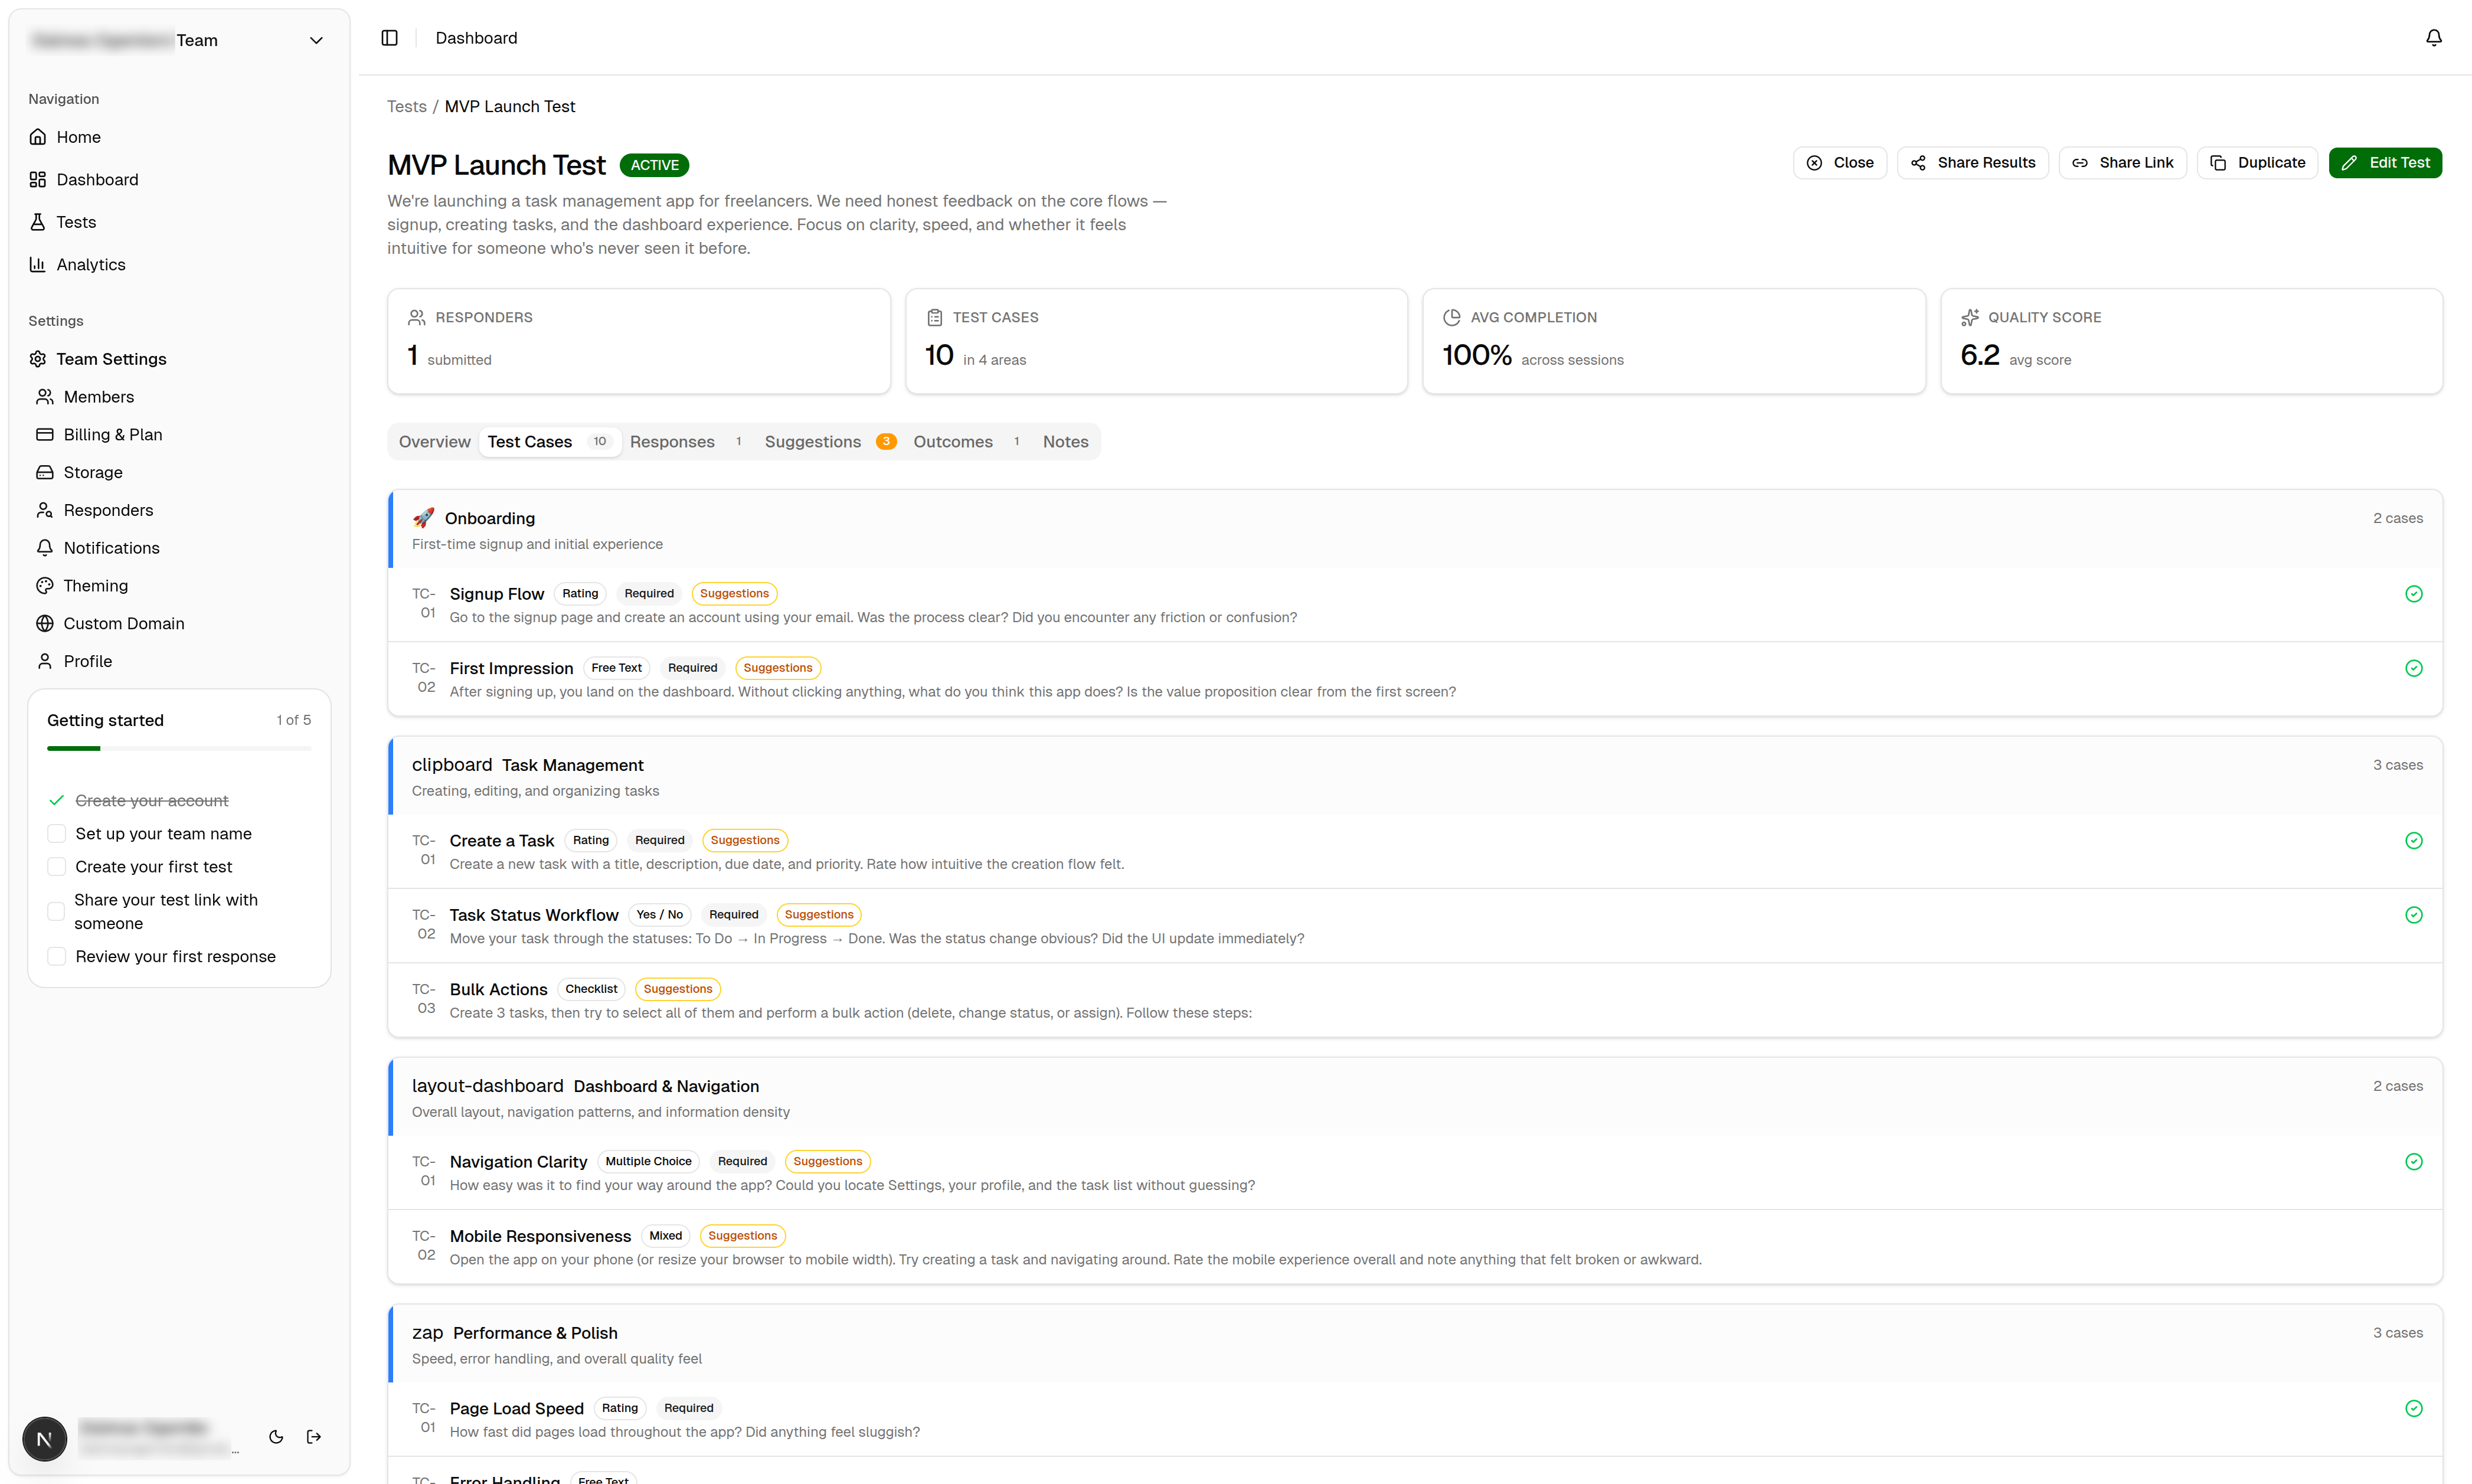Open the Suggestions tab
2472x1484 pixels.
click(812, 441)
